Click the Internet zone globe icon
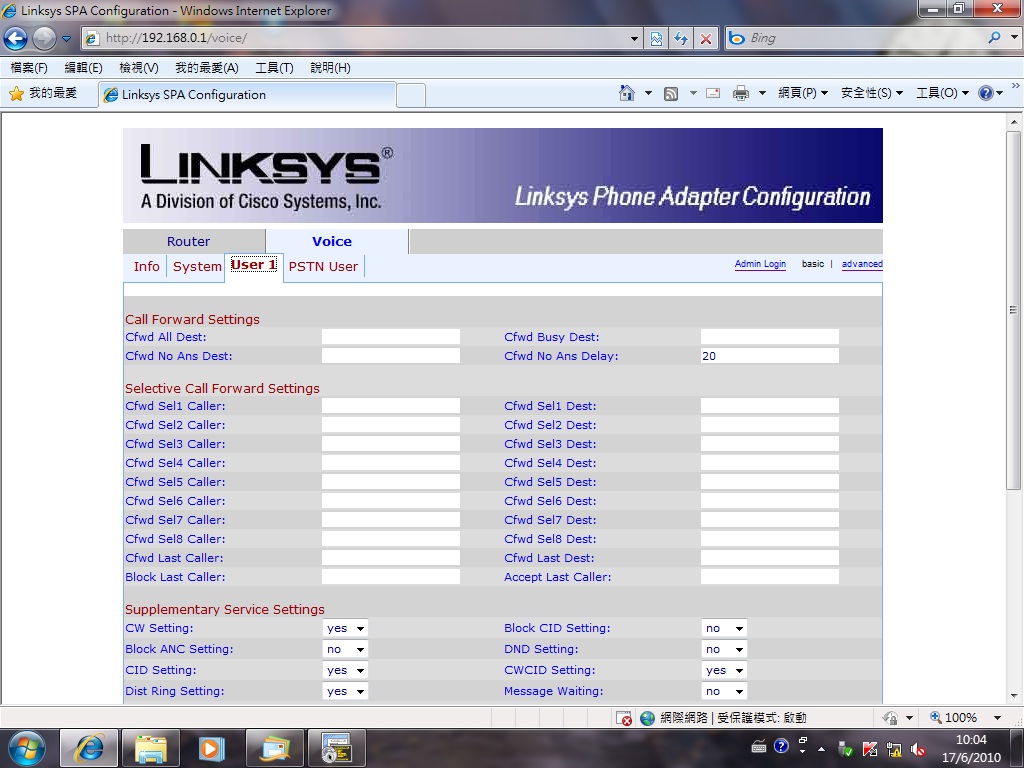1024x768 pixels. point(647,718)
